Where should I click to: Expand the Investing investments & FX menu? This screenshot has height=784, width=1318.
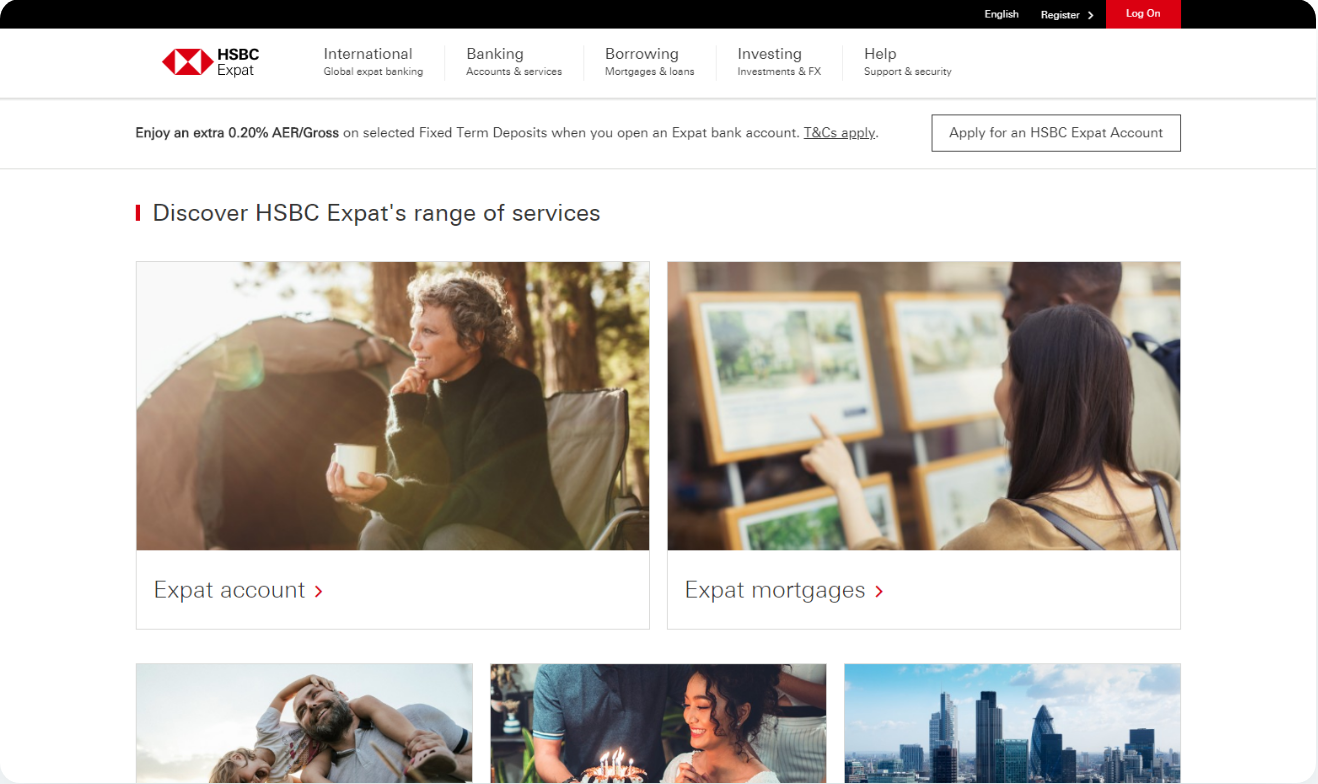(779, 62)
